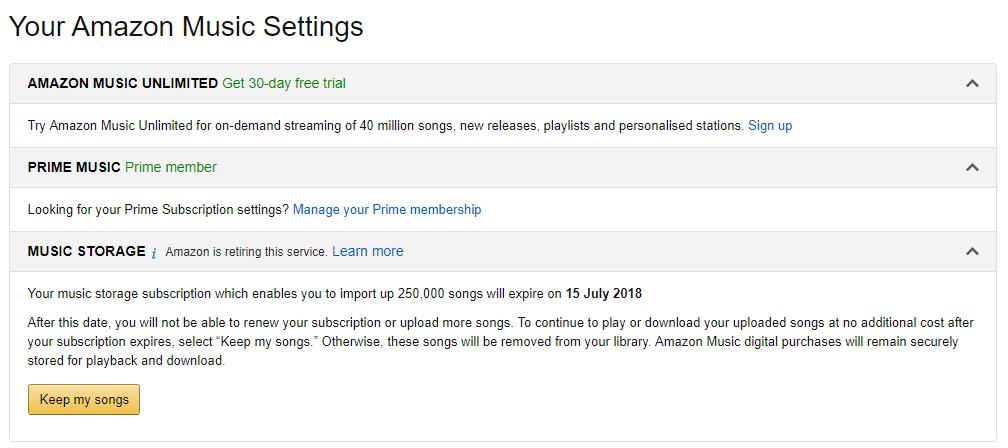Click the PRIME MUSIC header label
Screen dimensions: 1008x448
coord(74,167)
